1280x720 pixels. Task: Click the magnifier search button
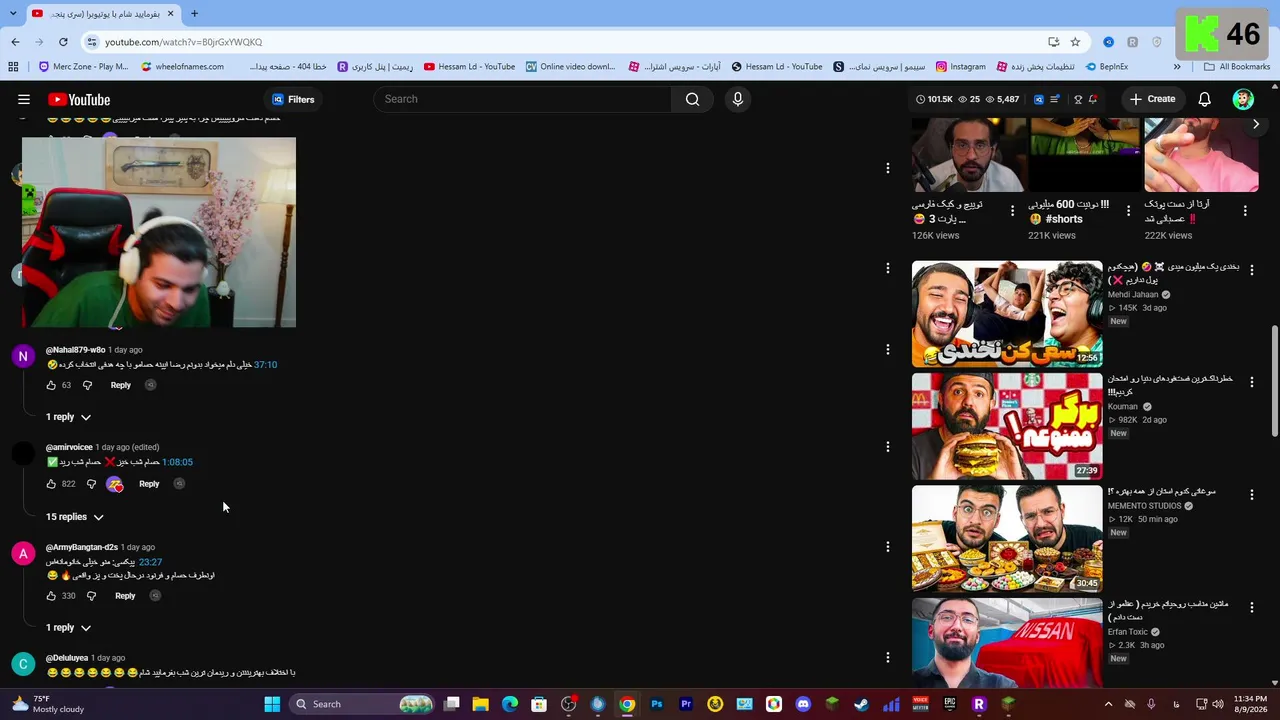[x=692, y=99]
